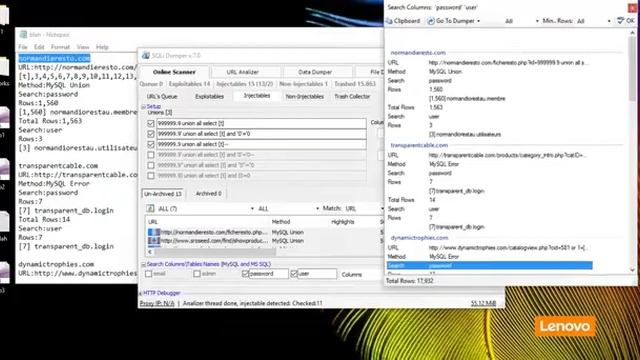Open the Notepad File menu
Screen dimensions: 640x360
[23, 47]
